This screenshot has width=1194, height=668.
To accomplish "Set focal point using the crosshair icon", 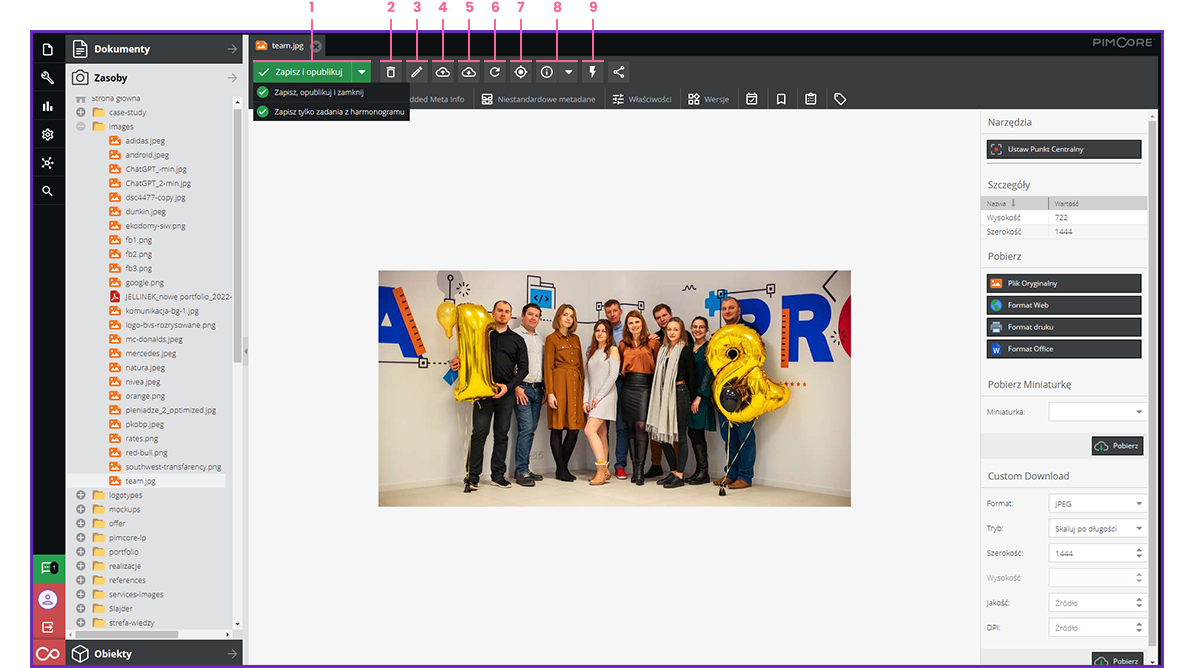I will (x=520, y=71).
